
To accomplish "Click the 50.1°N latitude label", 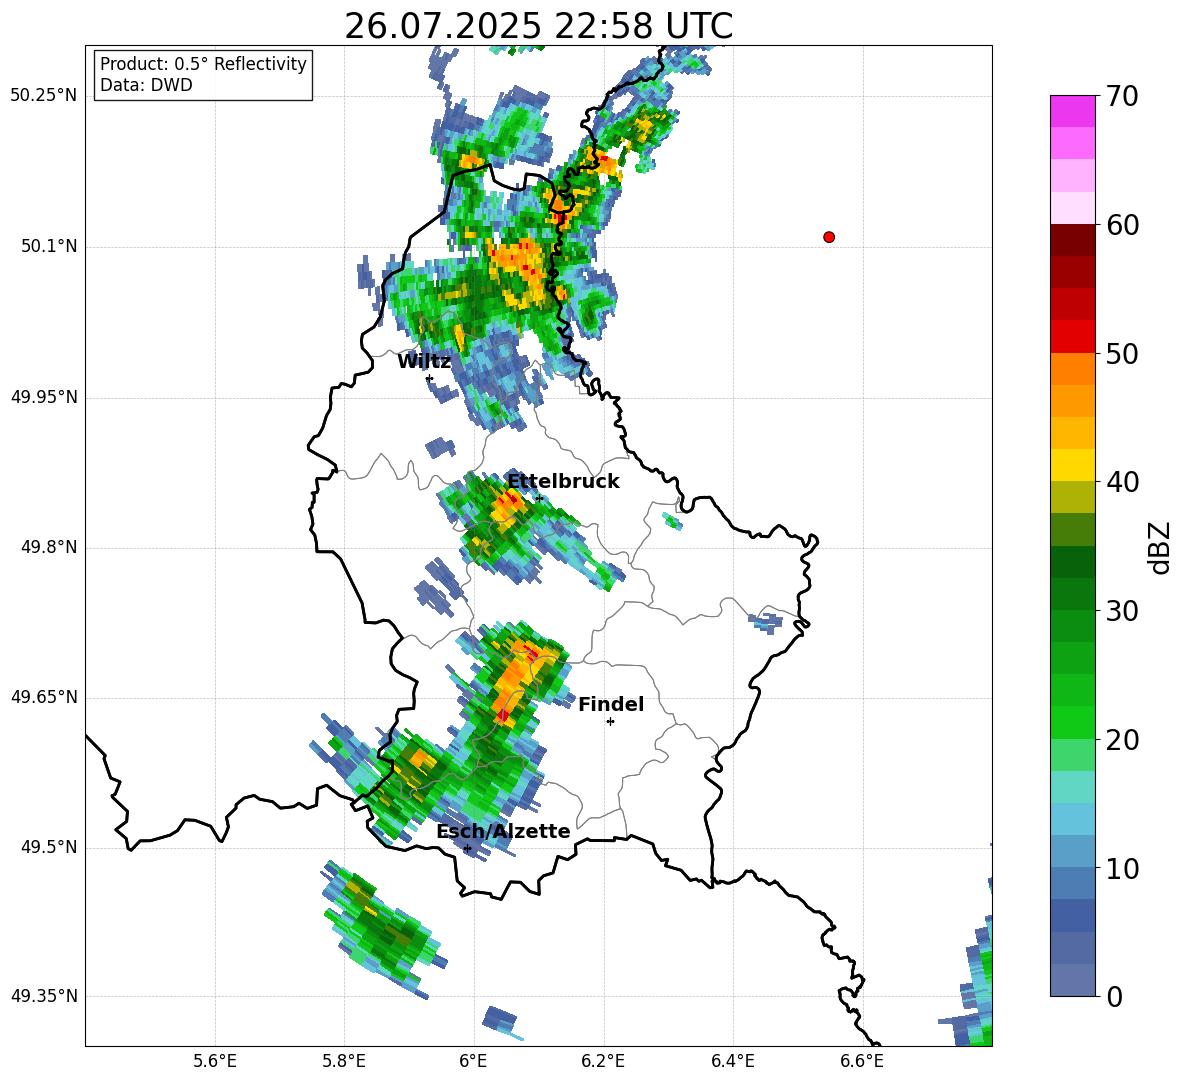I will point(49,247).
